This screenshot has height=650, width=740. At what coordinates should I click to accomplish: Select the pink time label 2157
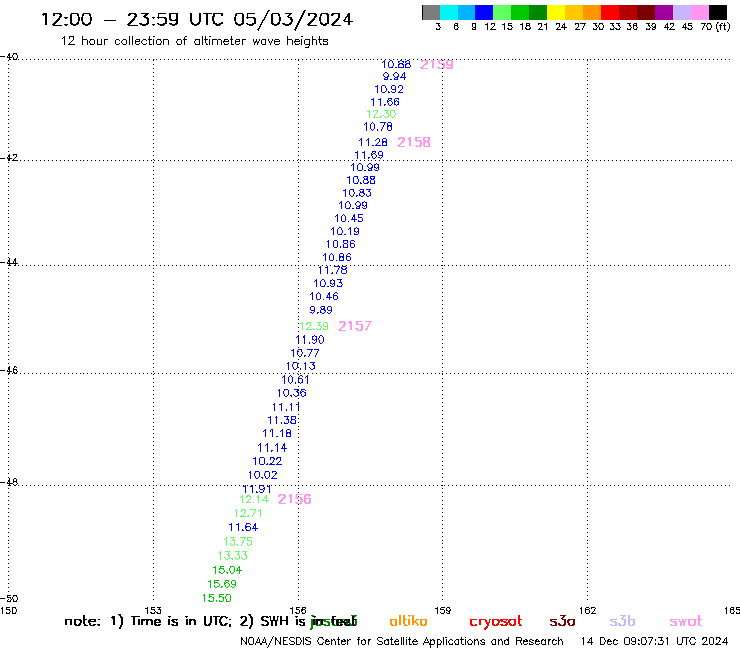pyautogui.click(x=355, y=326)
